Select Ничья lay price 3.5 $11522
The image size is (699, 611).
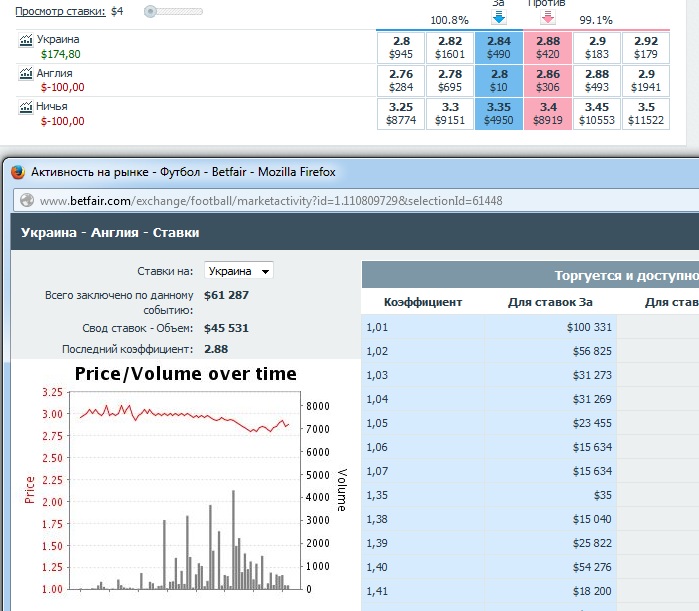[646, 114]
